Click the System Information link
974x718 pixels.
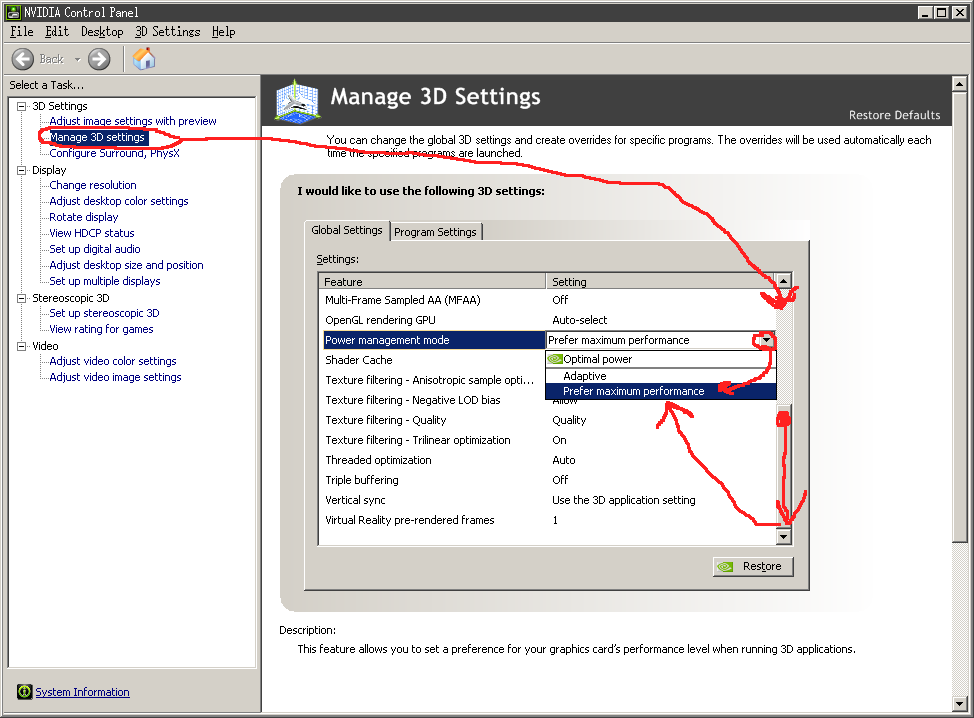(83, 692)
